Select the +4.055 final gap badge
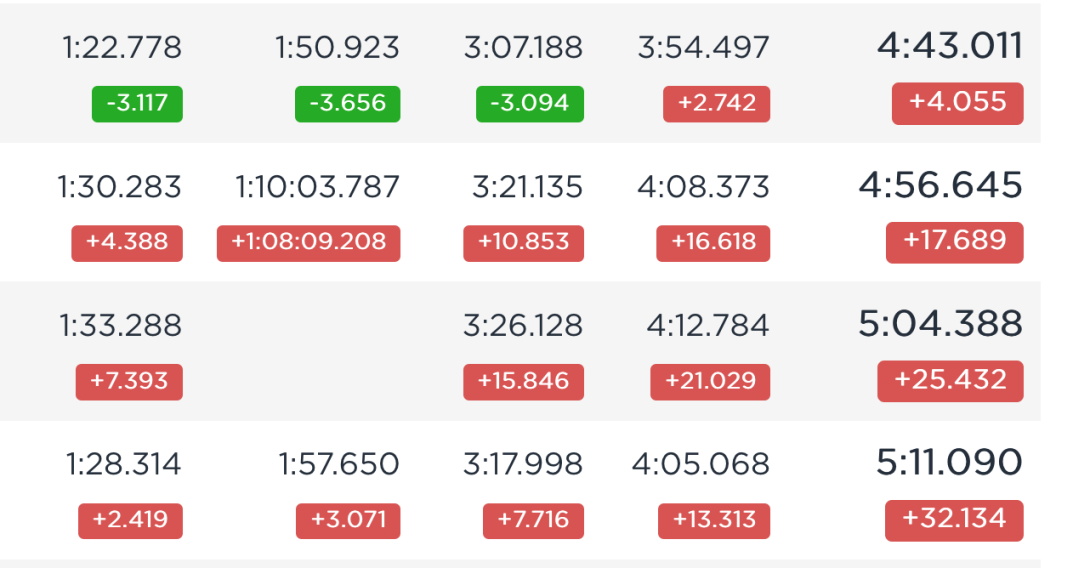 958,103
